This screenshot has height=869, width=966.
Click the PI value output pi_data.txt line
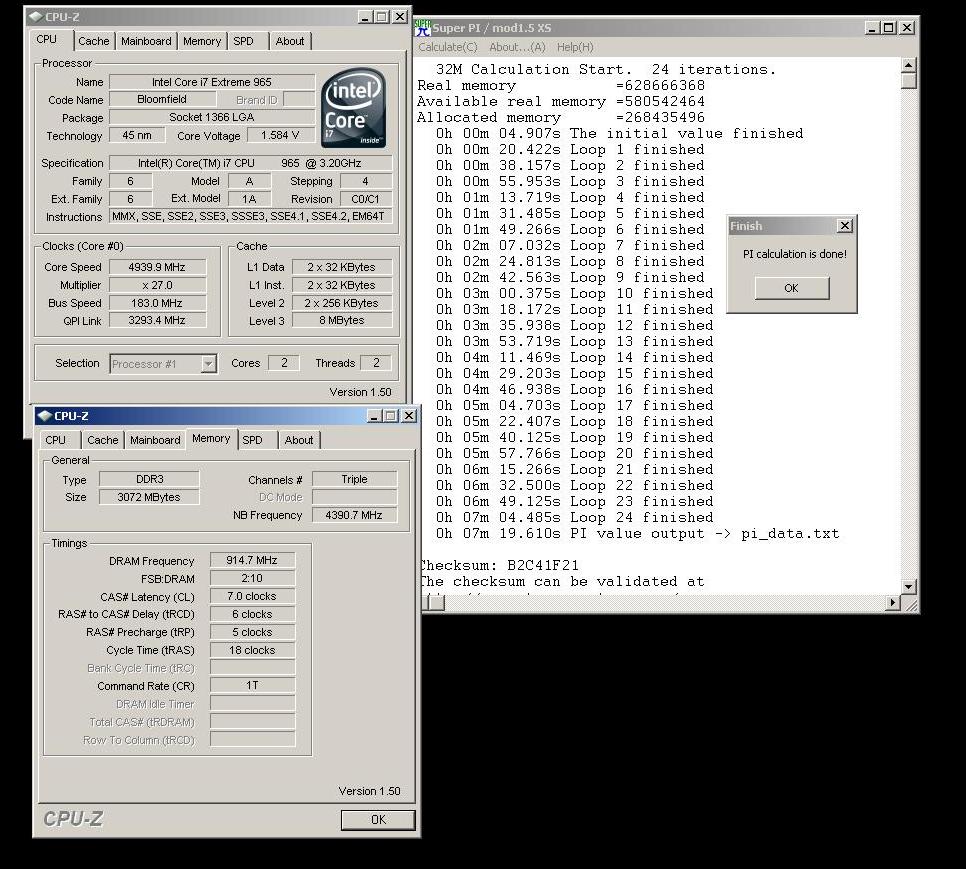pyautogui.click(x=638, y=533)
